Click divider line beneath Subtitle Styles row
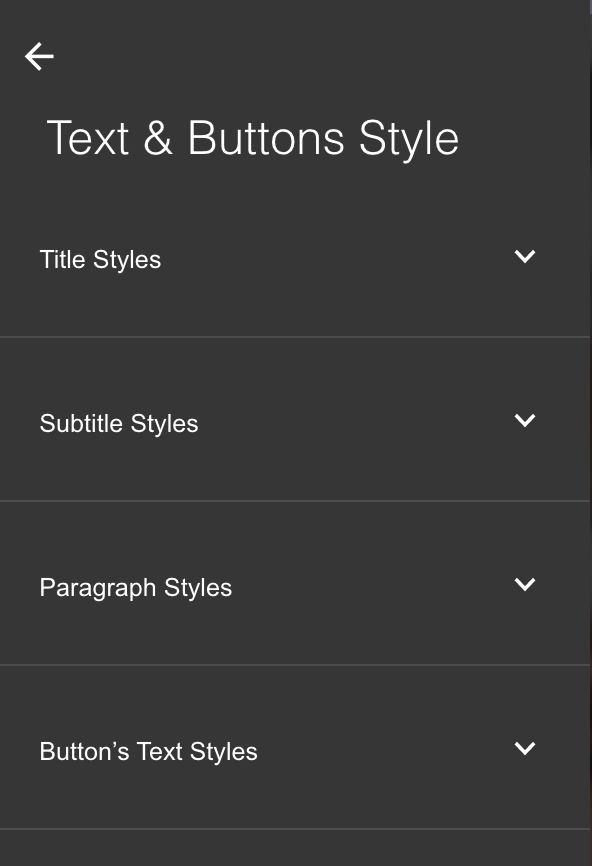592x866 pixels. (x=295, y=500)
